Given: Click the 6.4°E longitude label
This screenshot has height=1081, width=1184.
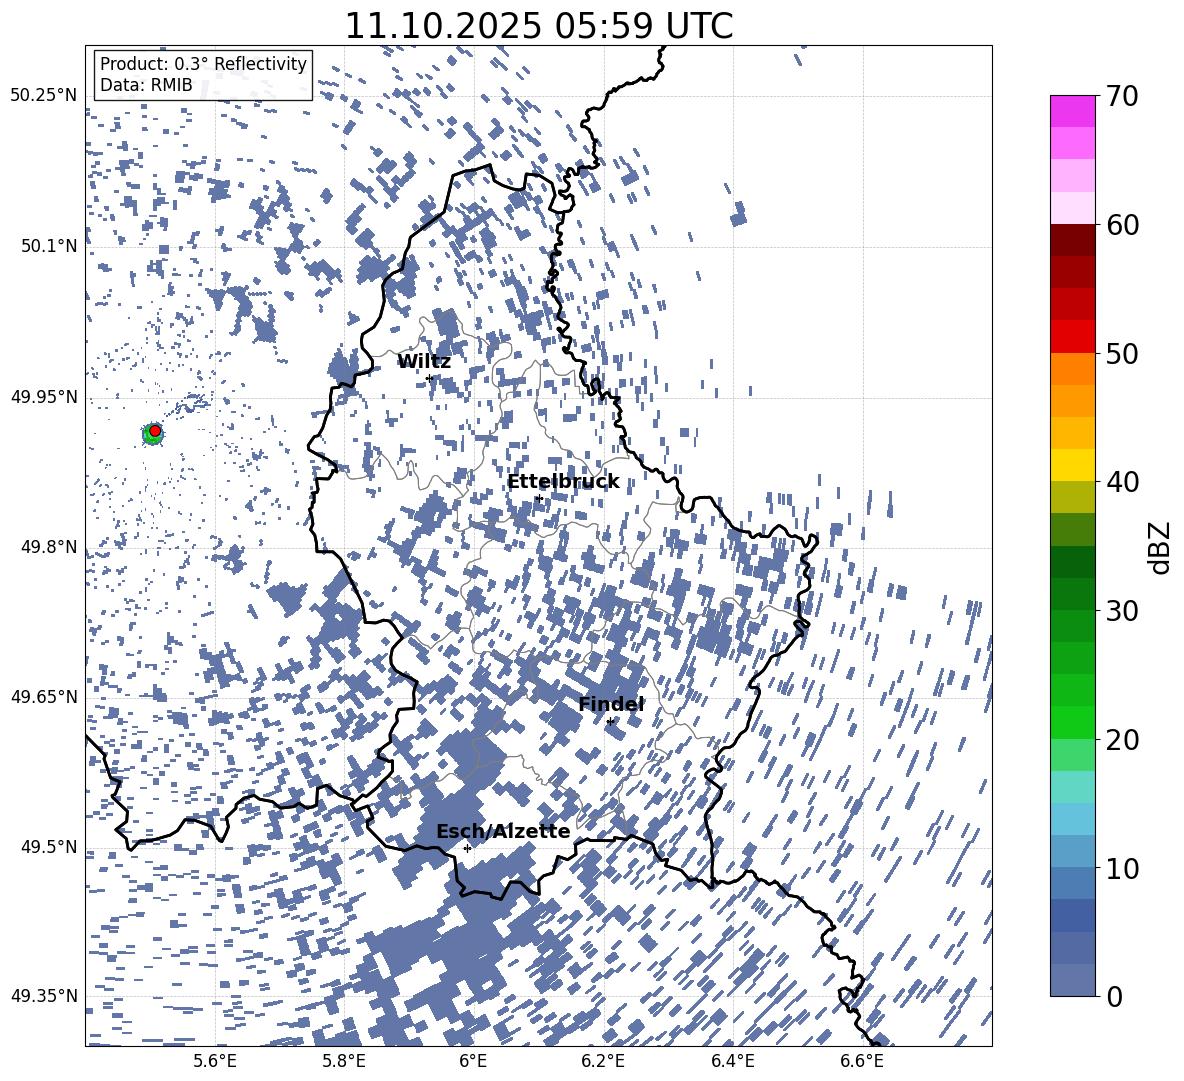Looking at the screenshot, I should [732, 1061].
